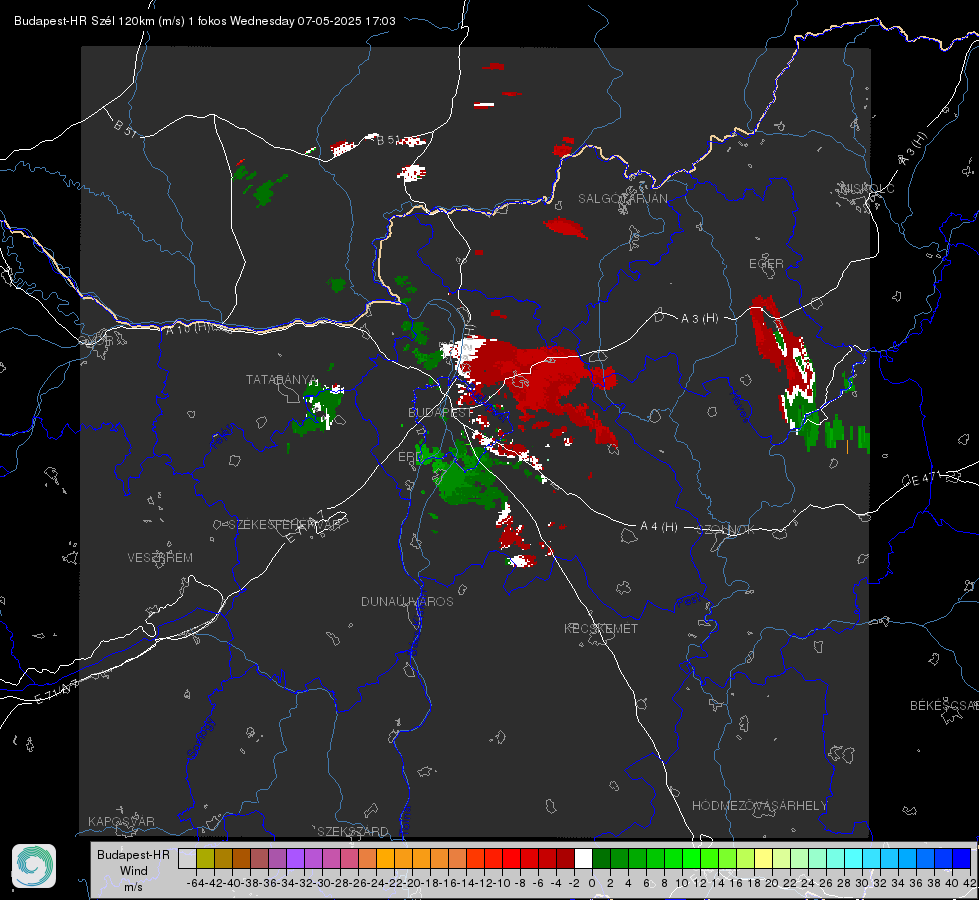Select the KAPOSVAR city label
Screen dimensions: 979x900
coord(121,821)
